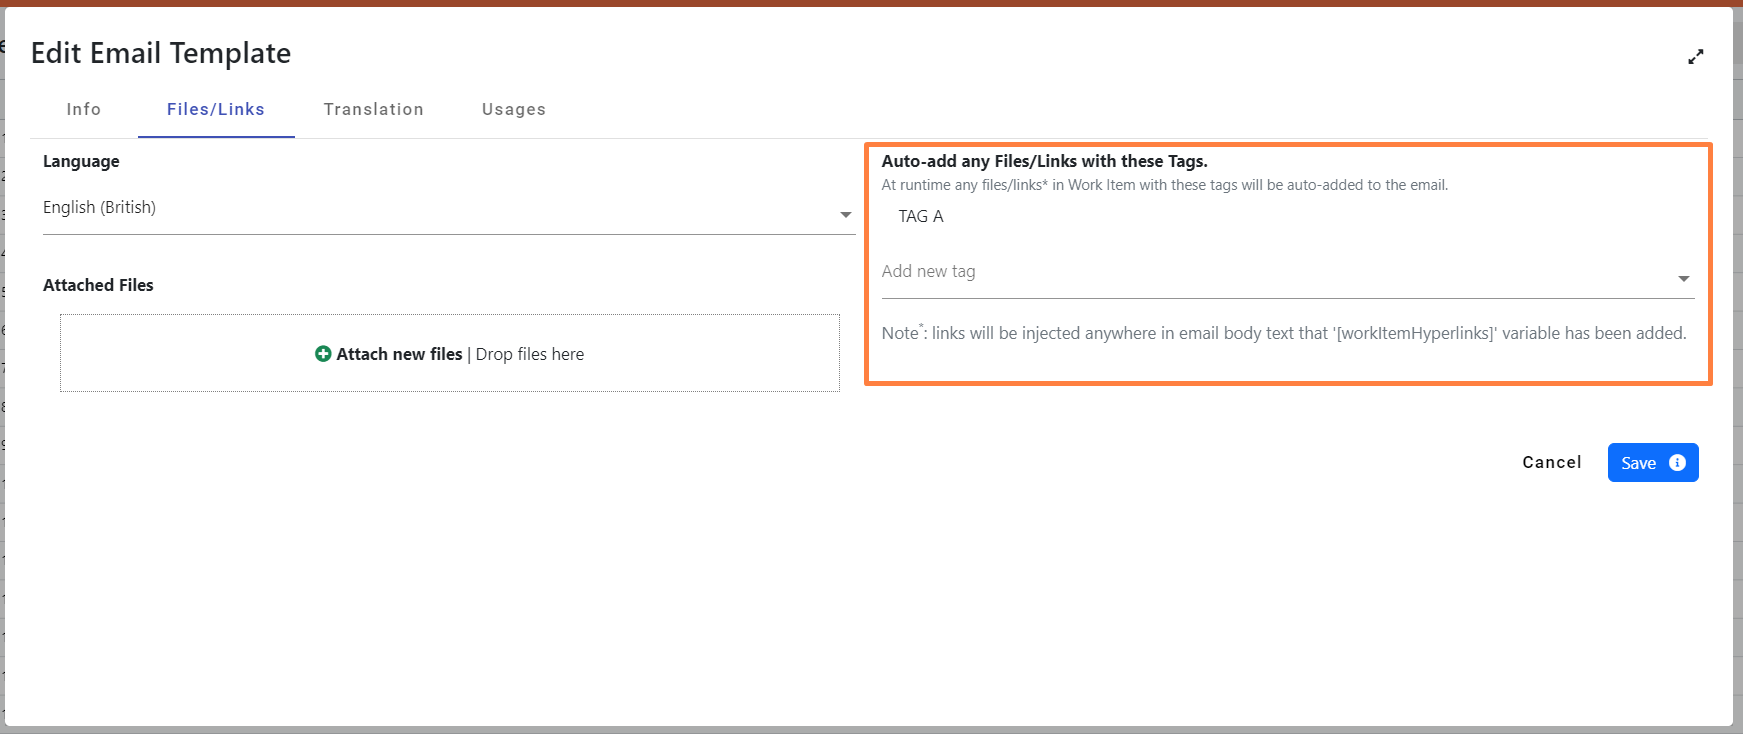Switch to the Translation tab
This screenshot has width=1743, height=734.
click(x=373, y=110)
